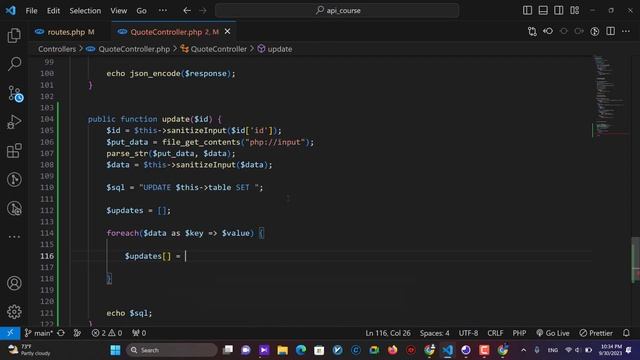Go forward with navigation right arrow

point(203,11)
